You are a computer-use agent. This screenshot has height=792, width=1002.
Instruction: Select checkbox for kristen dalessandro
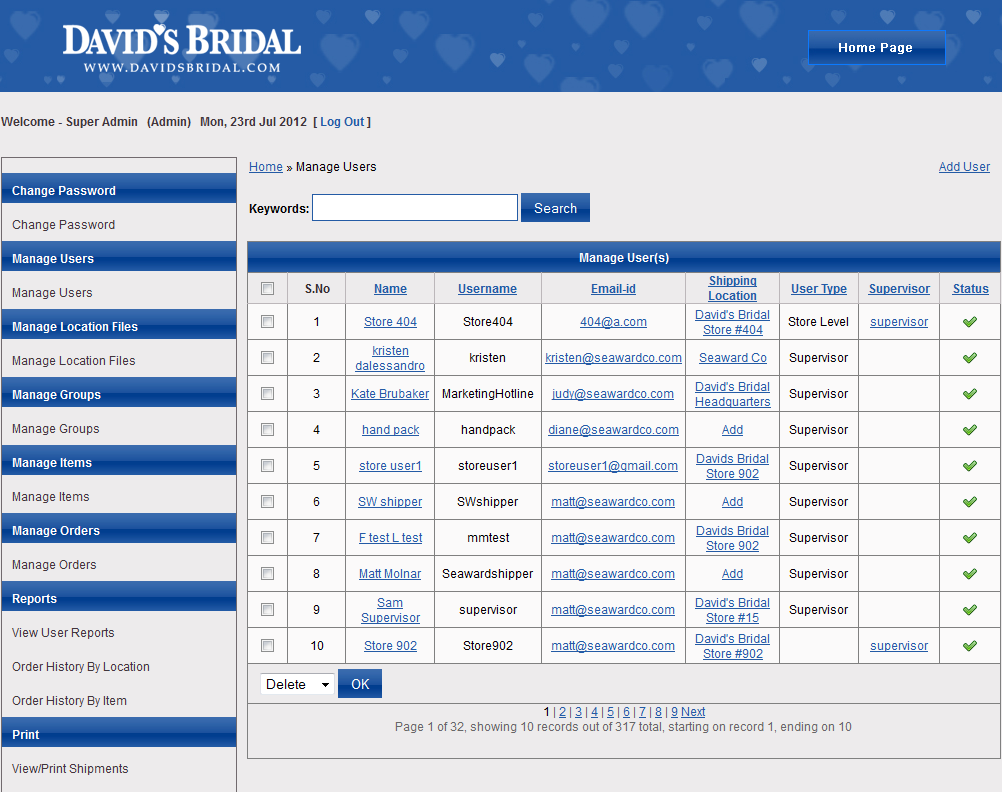click(x=267, y=357)
